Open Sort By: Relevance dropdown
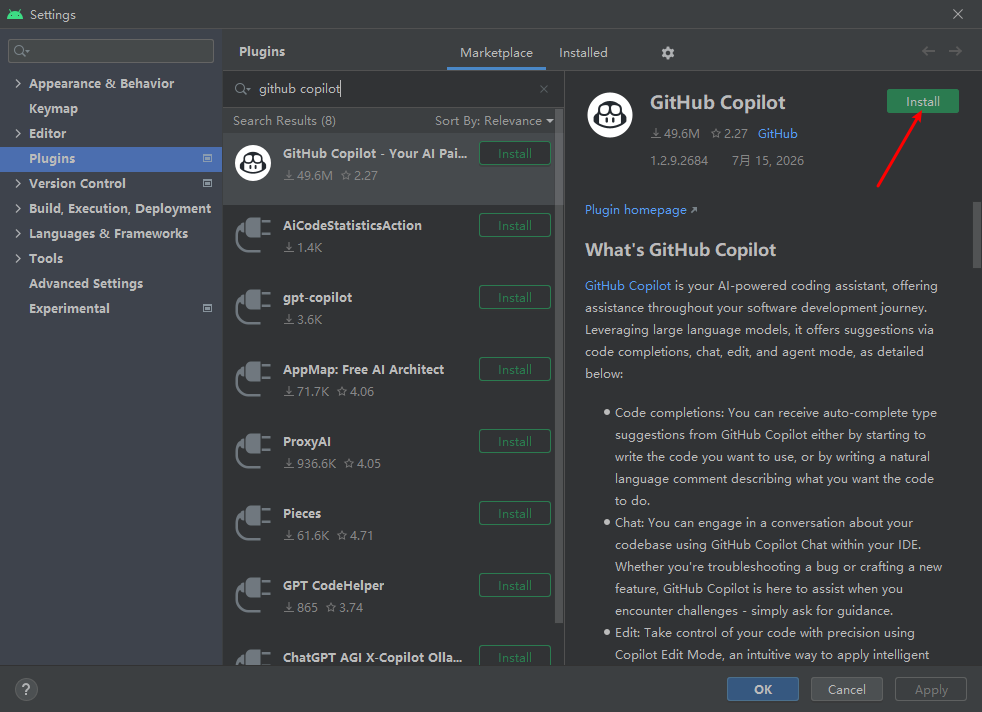The width and height of the screenshot is (982, 712). [x=494, y=121]
